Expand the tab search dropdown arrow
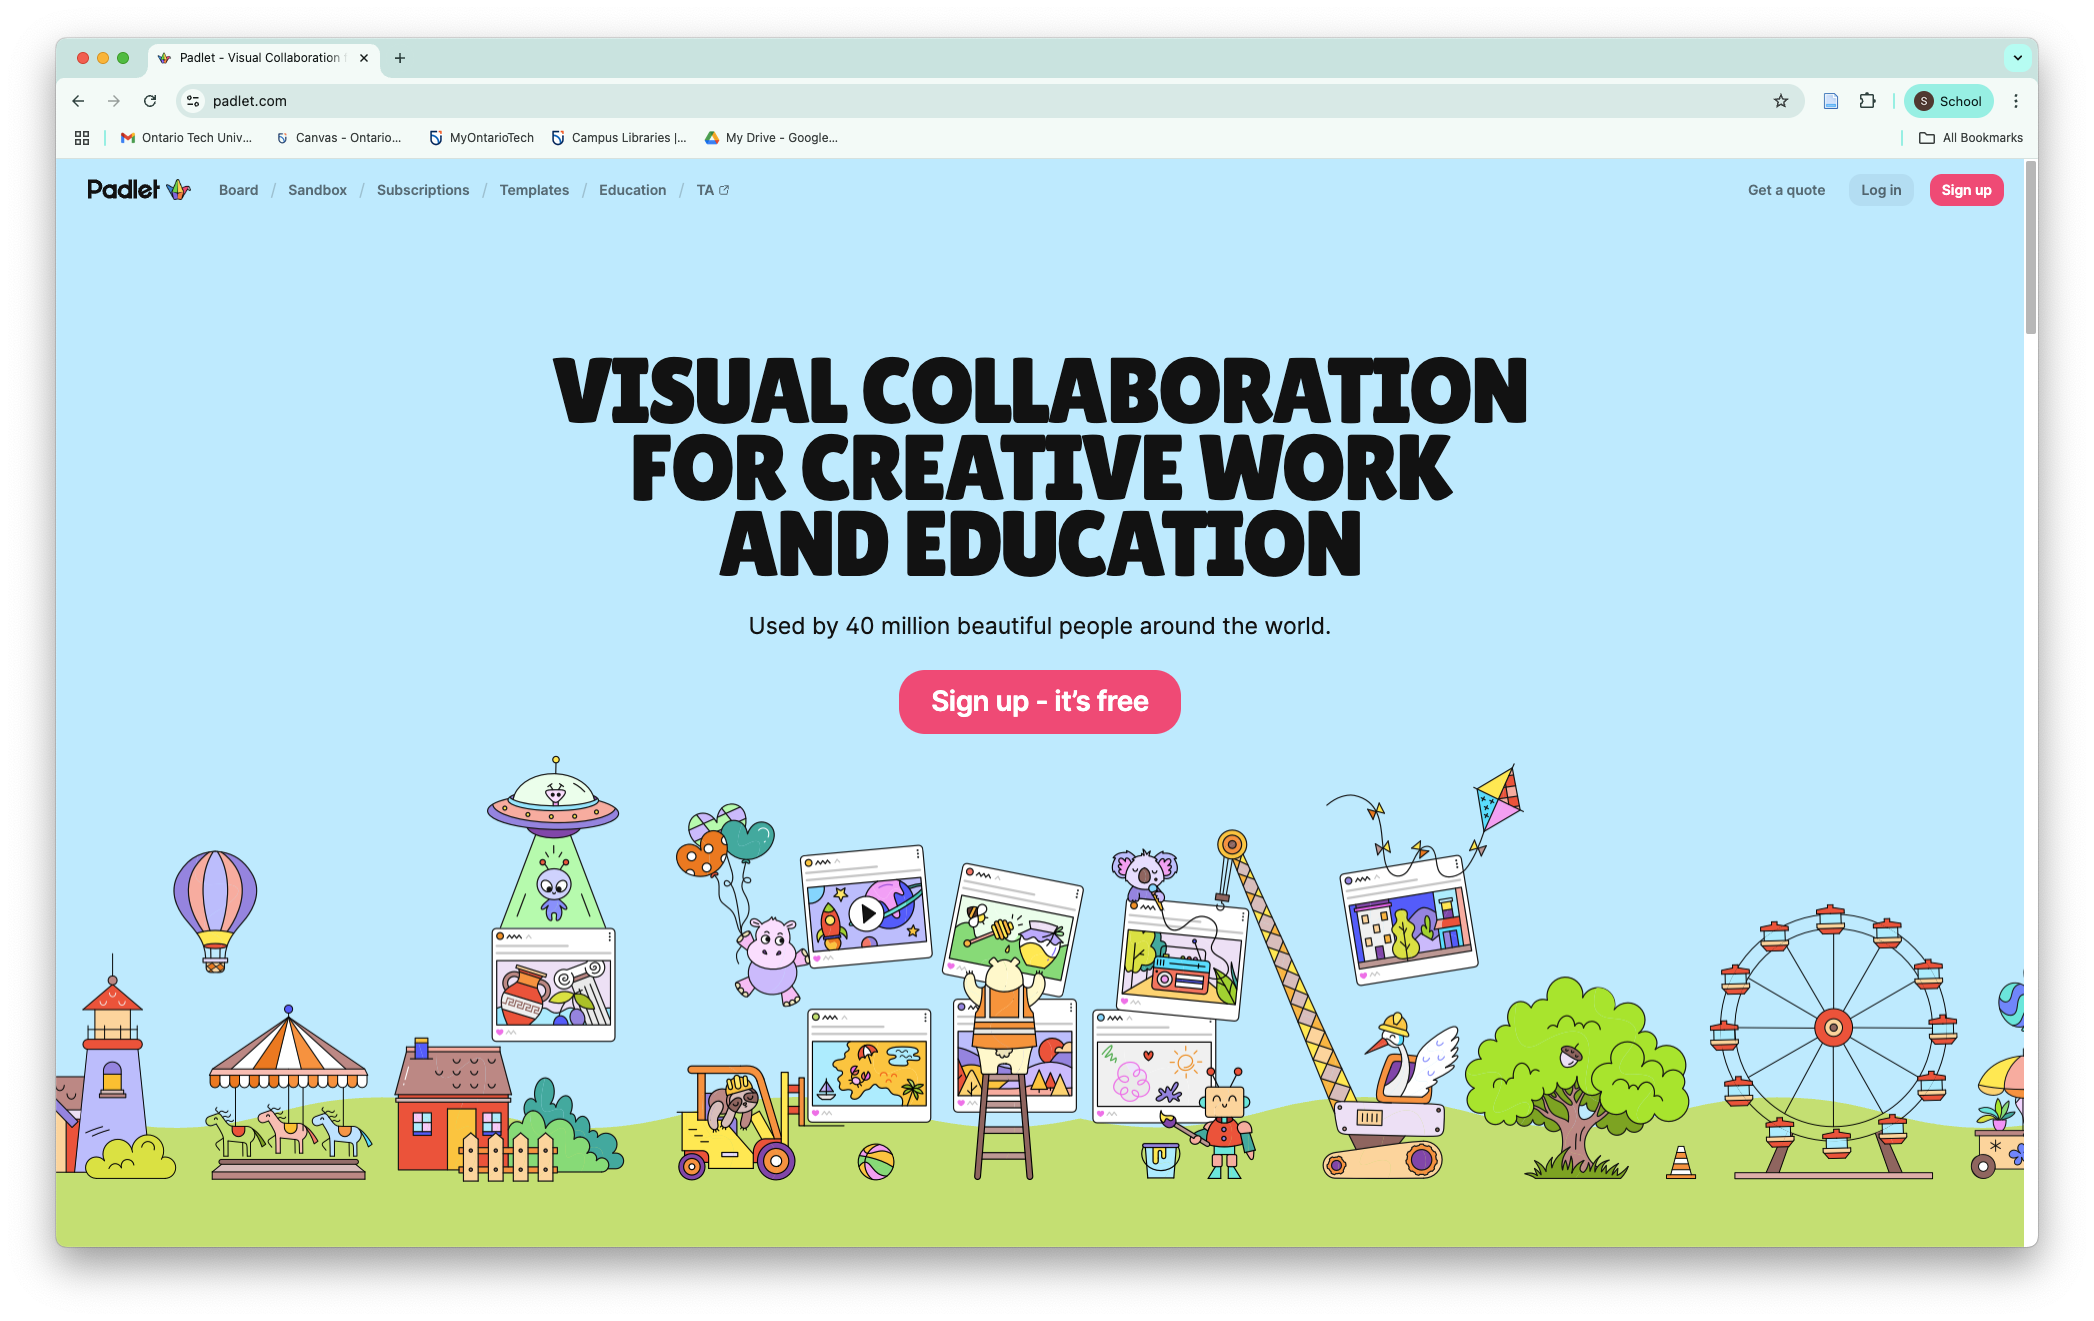The width and height of the screenshot is (2094, 1321). coord(2017,58)
